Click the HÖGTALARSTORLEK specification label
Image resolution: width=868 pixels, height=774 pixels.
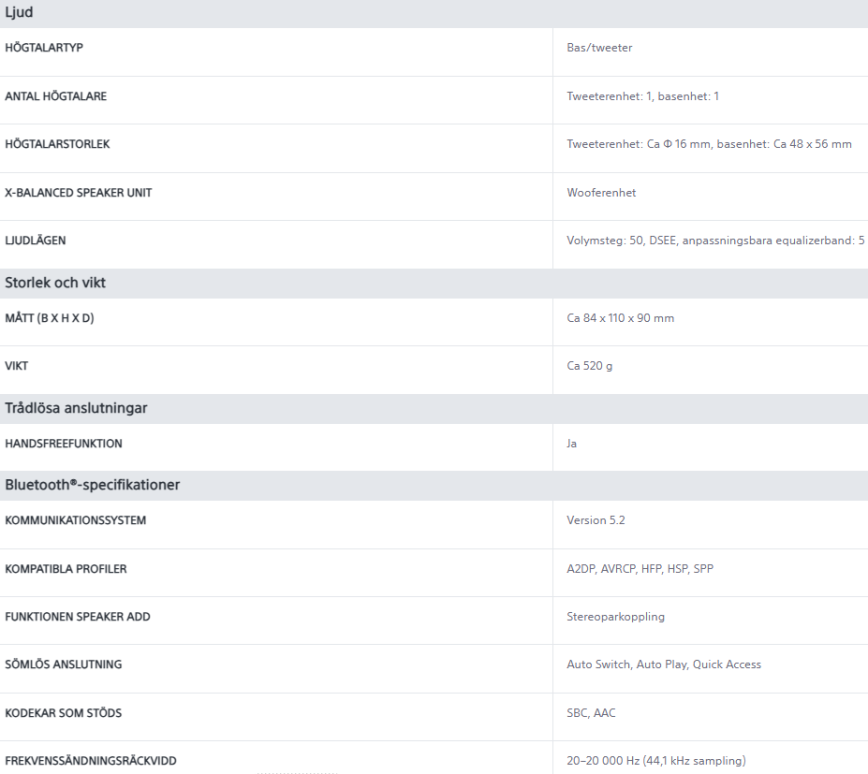point(57,143)
